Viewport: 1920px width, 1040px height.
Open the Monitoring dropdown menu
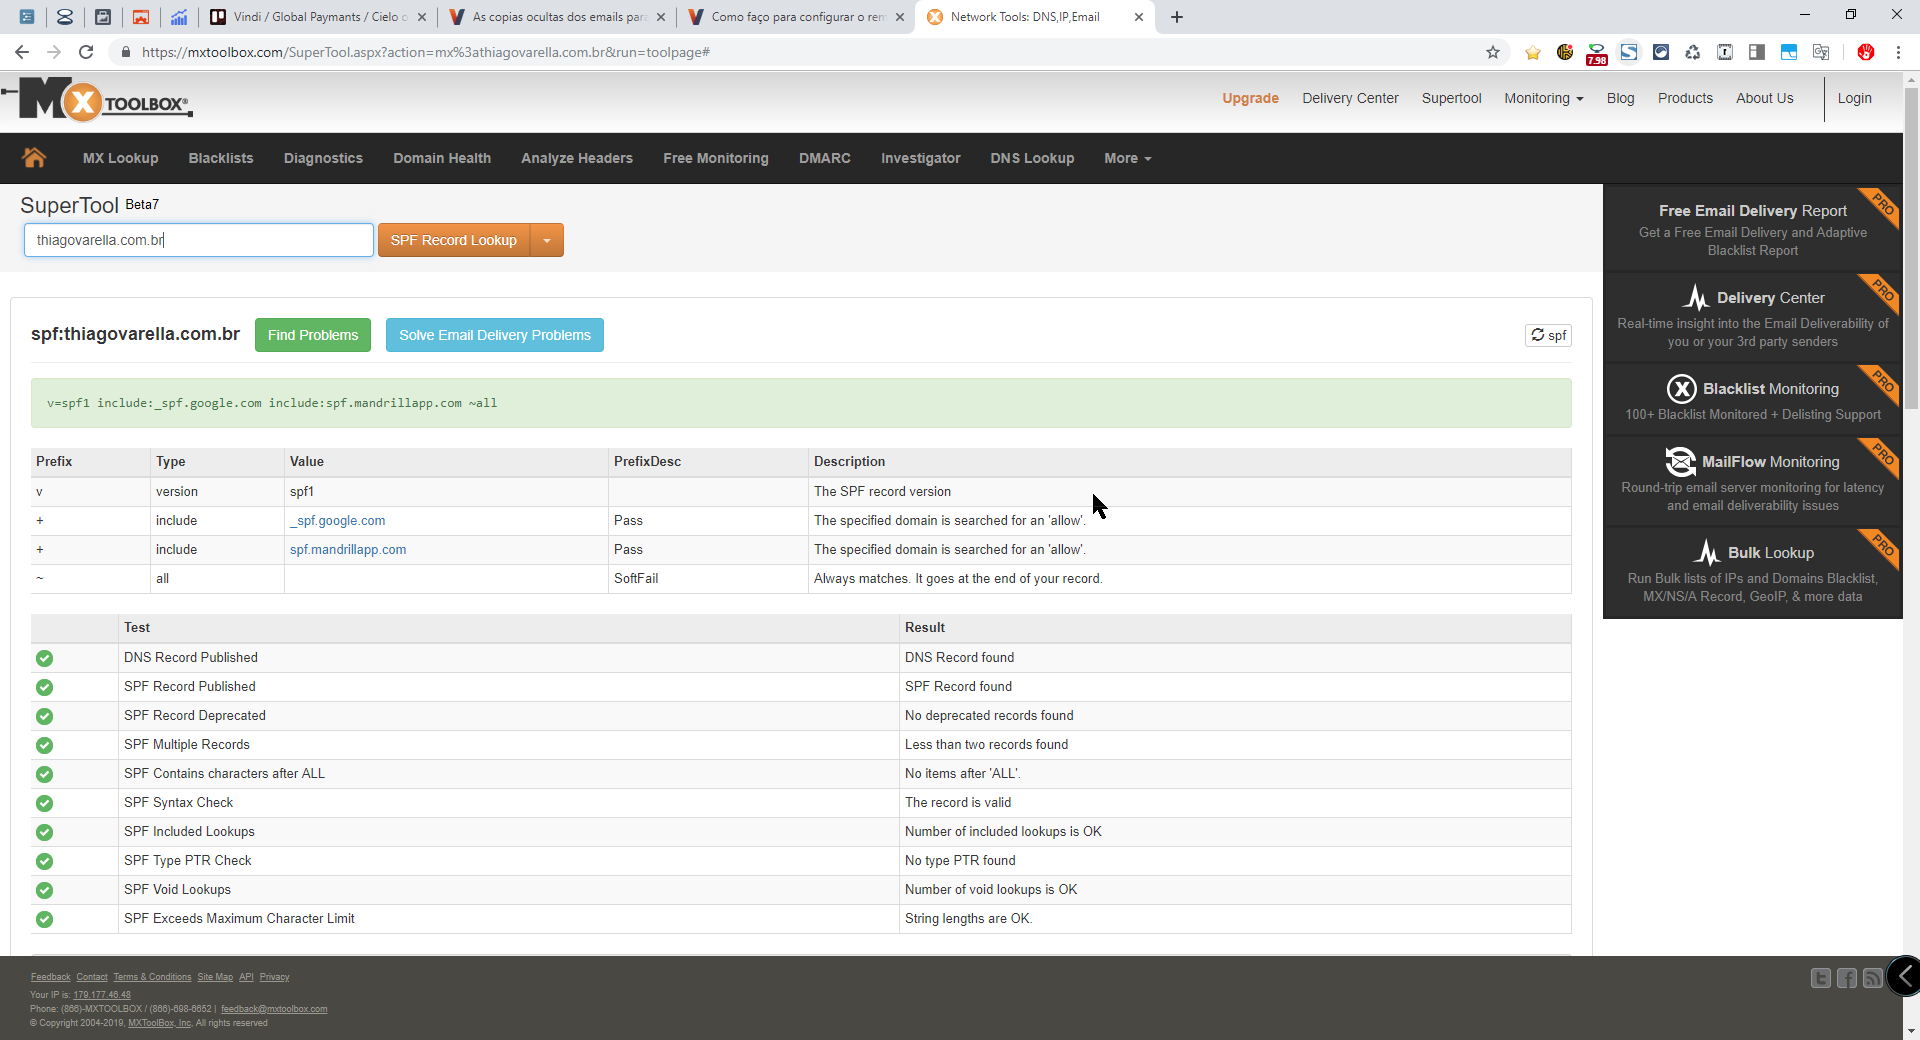1543,98
